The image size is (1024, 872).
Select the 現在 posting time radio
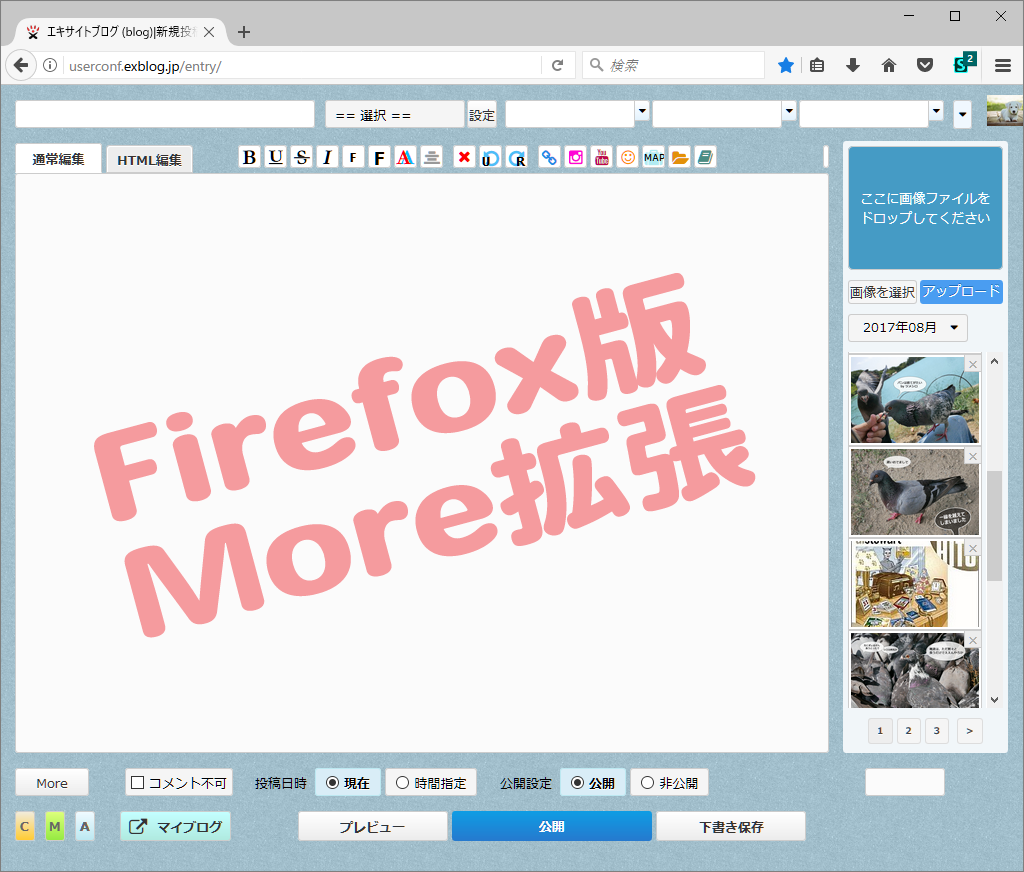(332, 783)
